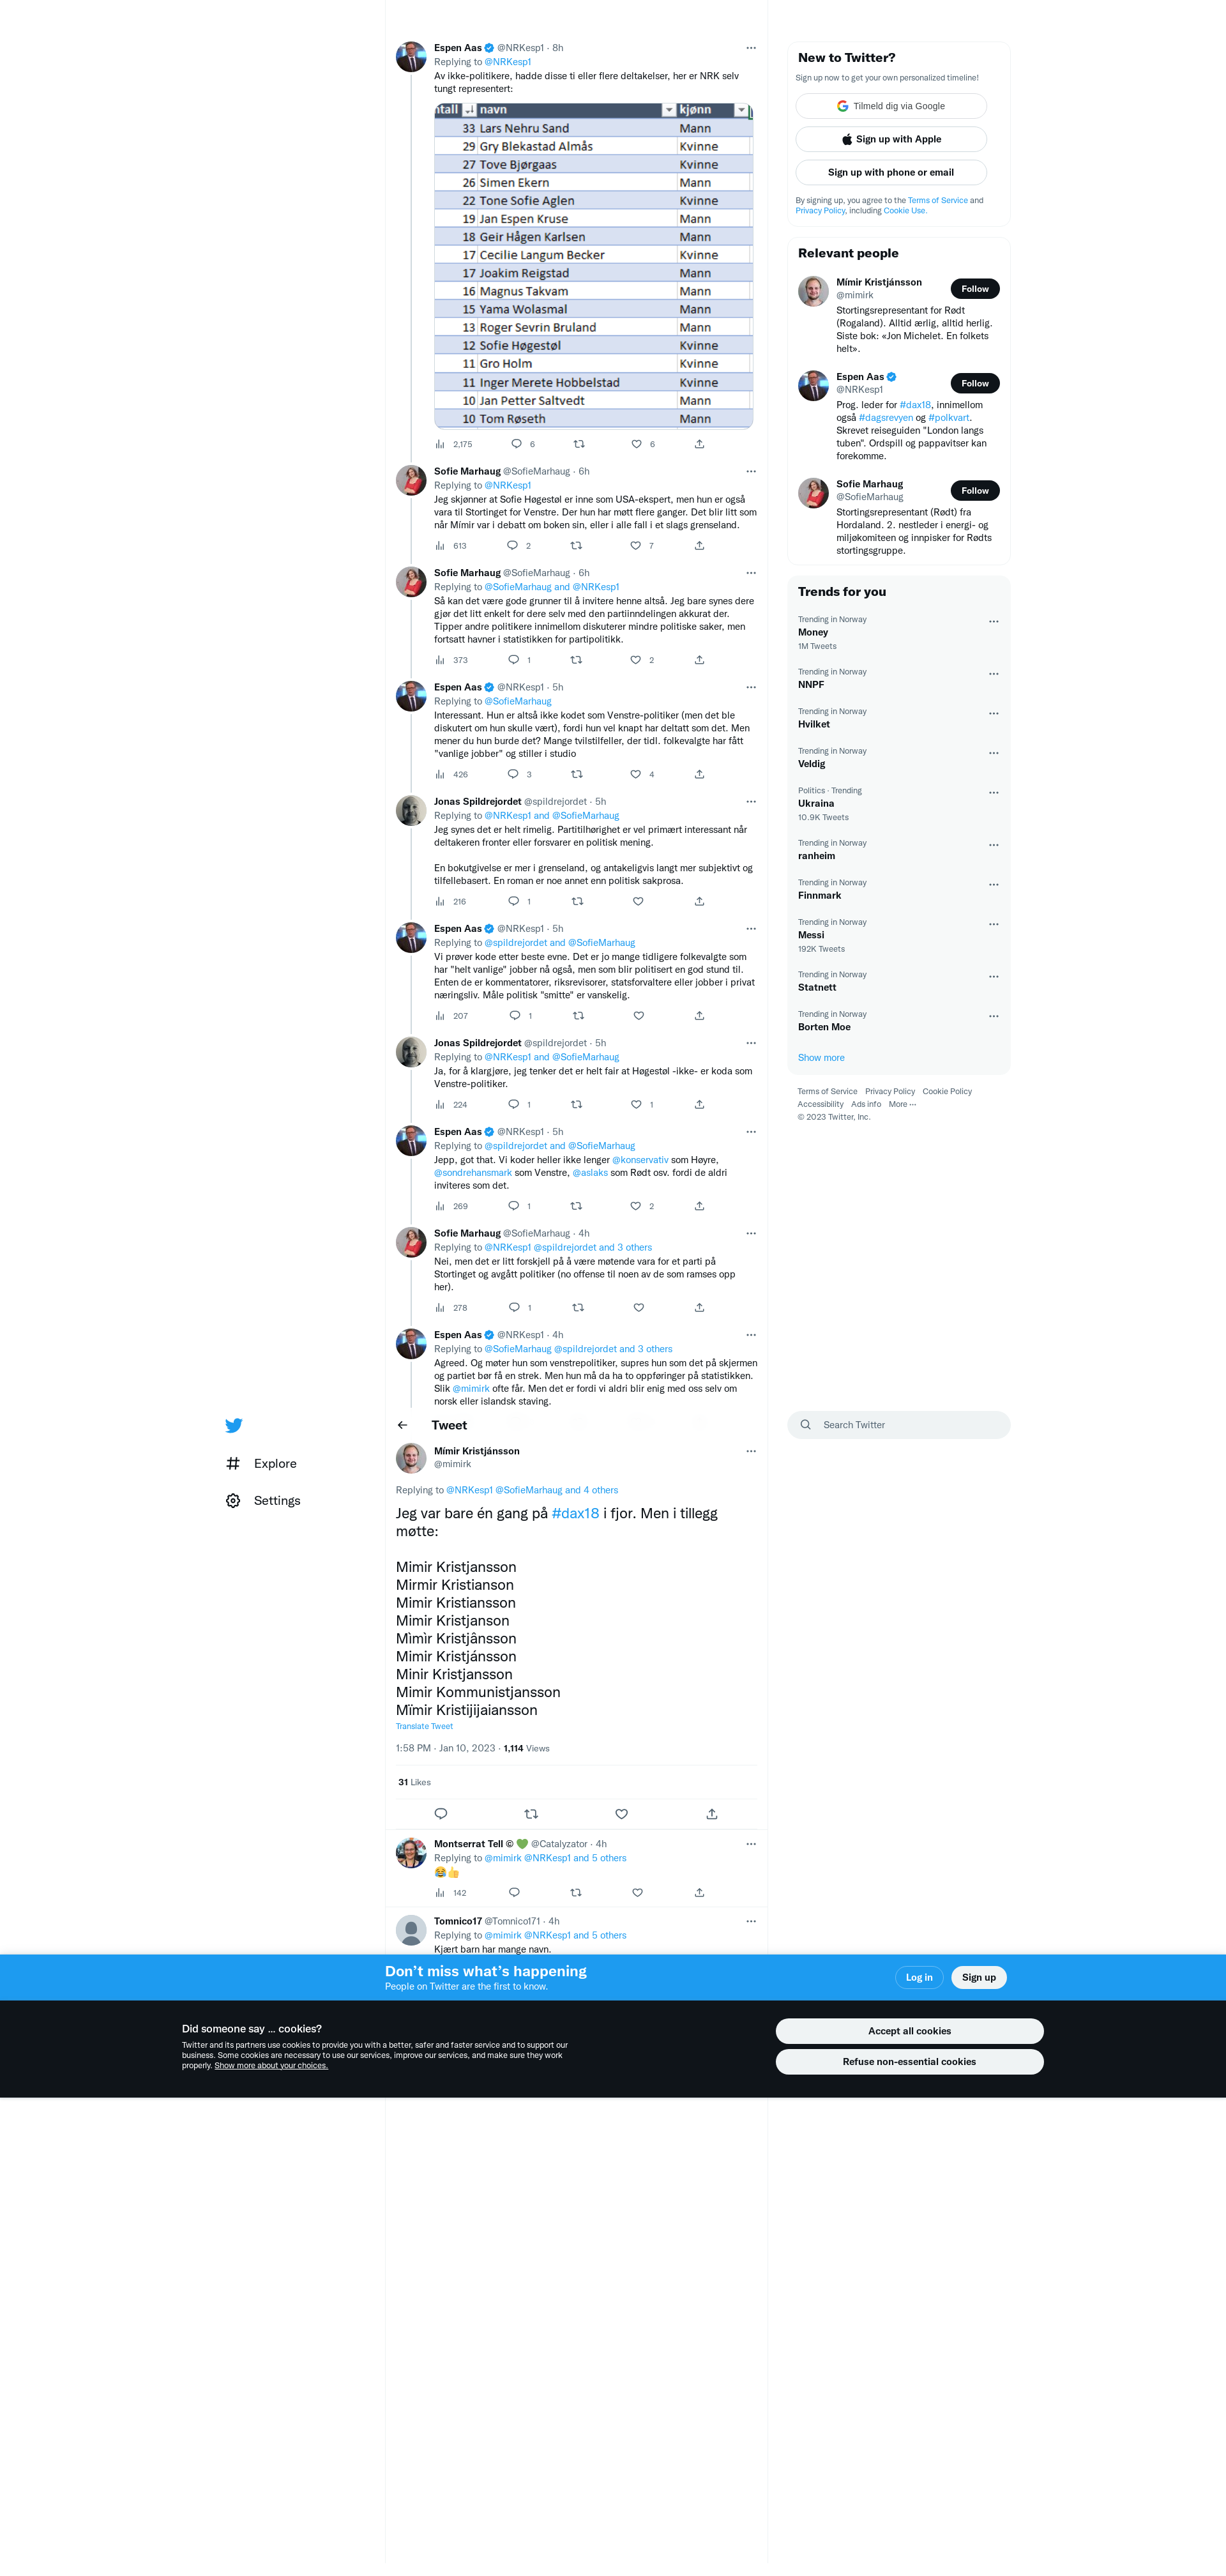Focus the Search Twitter field

tap(899, 1425)
